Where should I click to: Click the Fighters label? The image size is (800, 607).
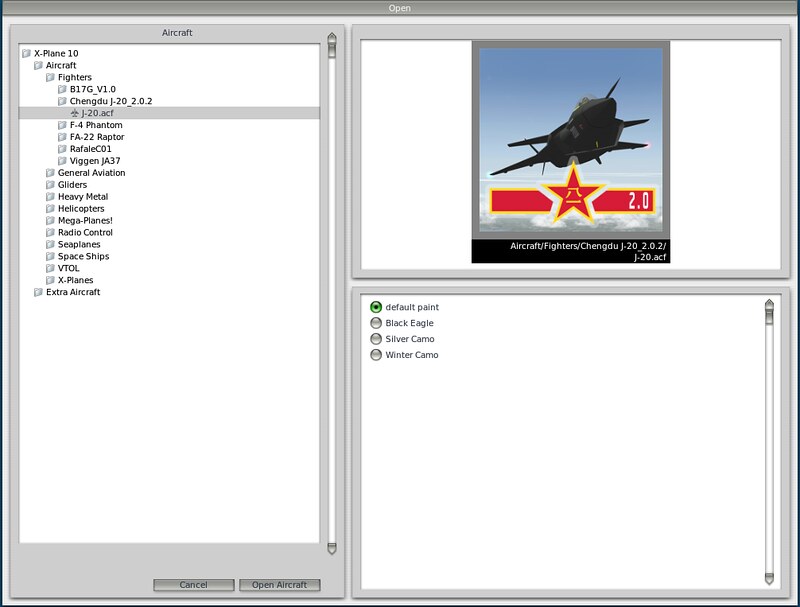click(x=74, y=77)
